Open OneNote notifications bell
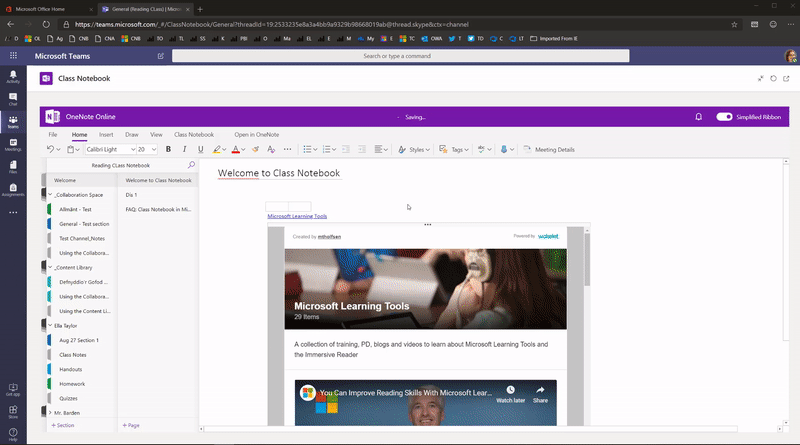Image resolution: width=800 pixels, height=445 pixels. [x=698, y=117]
